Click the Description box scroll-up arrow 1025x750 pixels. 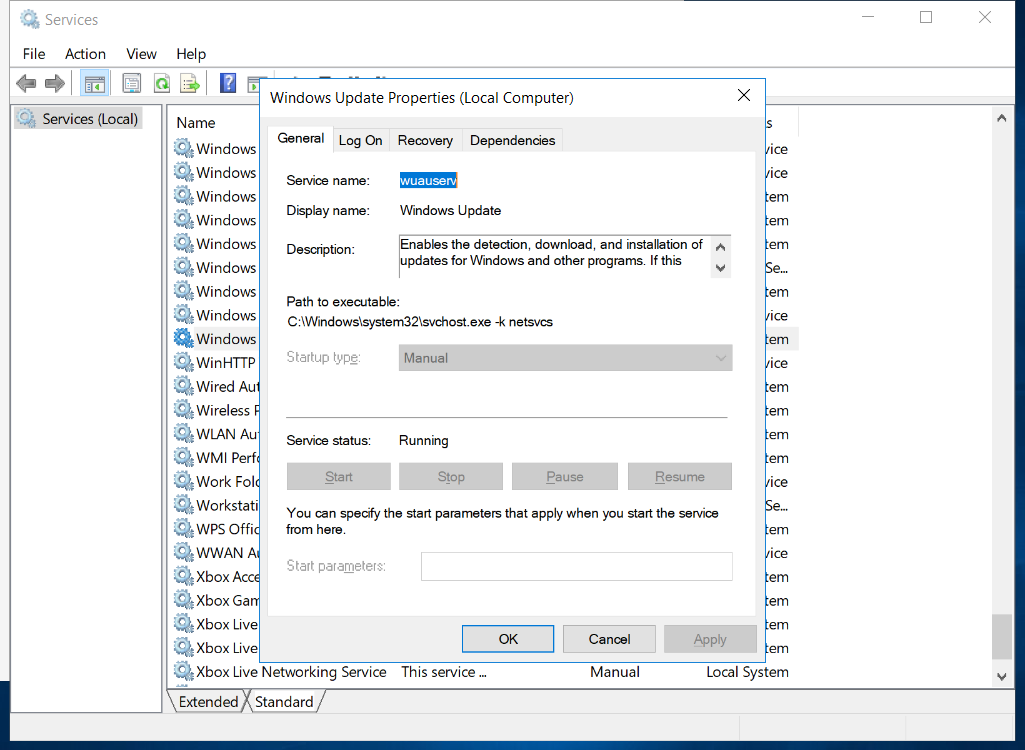click(720, 247)
